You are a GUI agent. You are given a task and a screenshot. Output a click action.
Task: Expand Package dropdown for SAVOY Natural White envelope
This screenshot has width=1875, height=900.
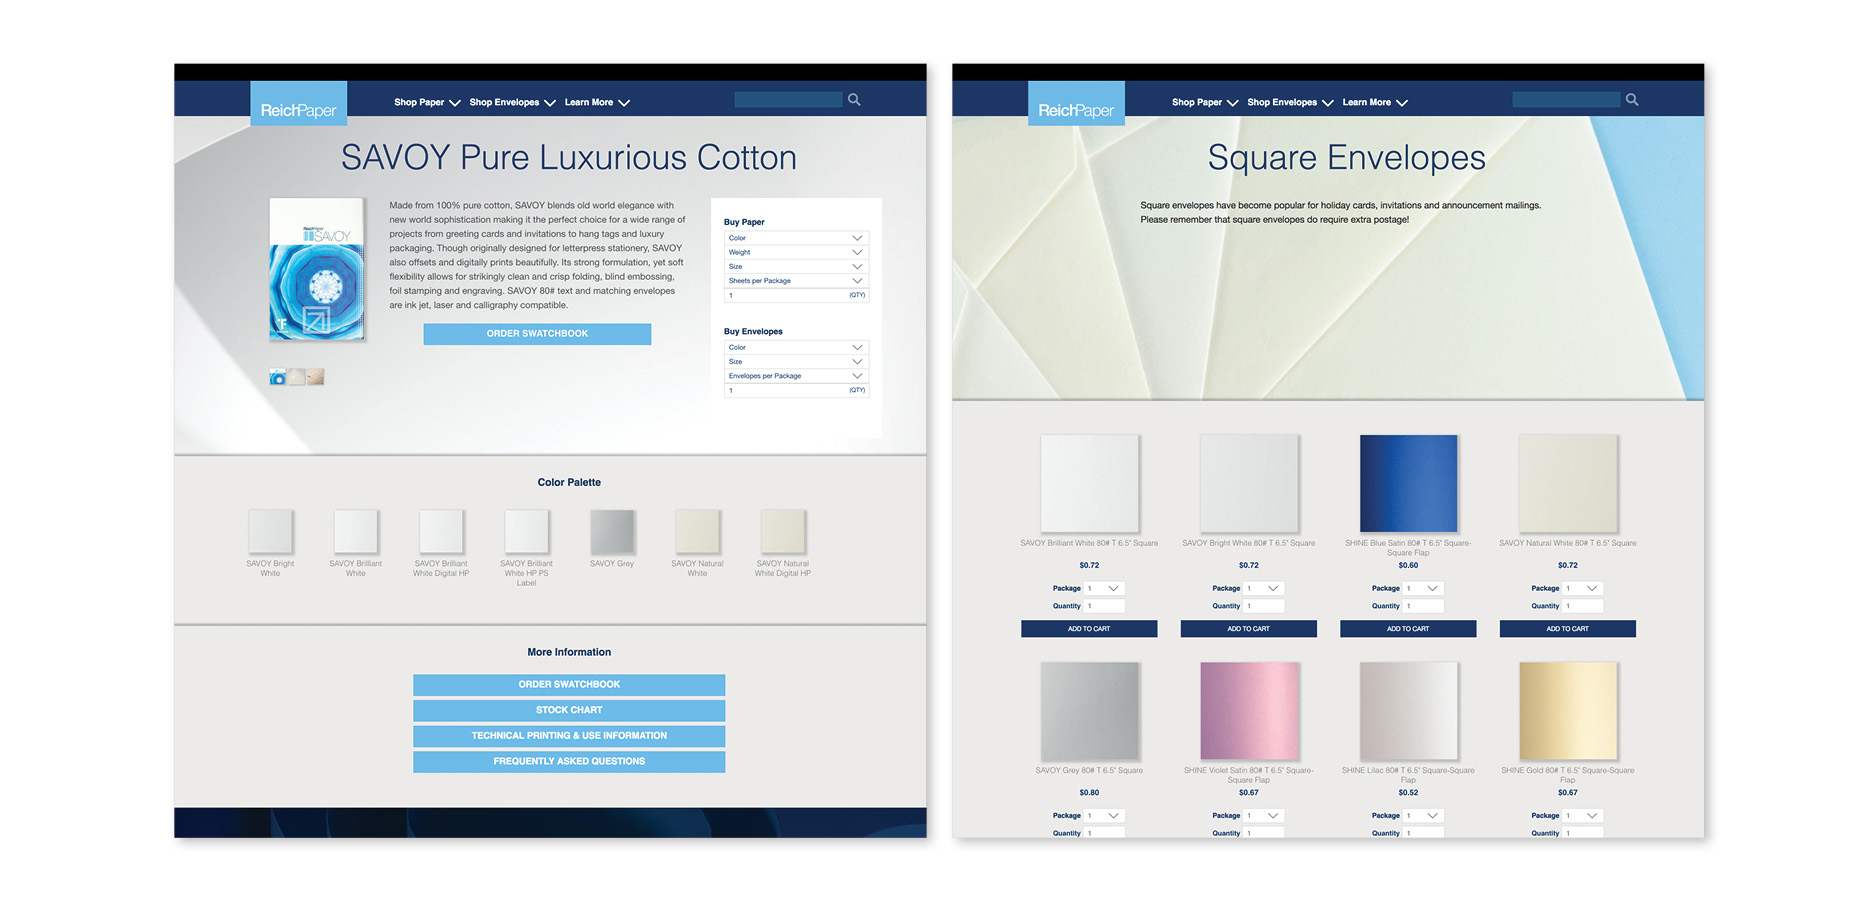1583,588
